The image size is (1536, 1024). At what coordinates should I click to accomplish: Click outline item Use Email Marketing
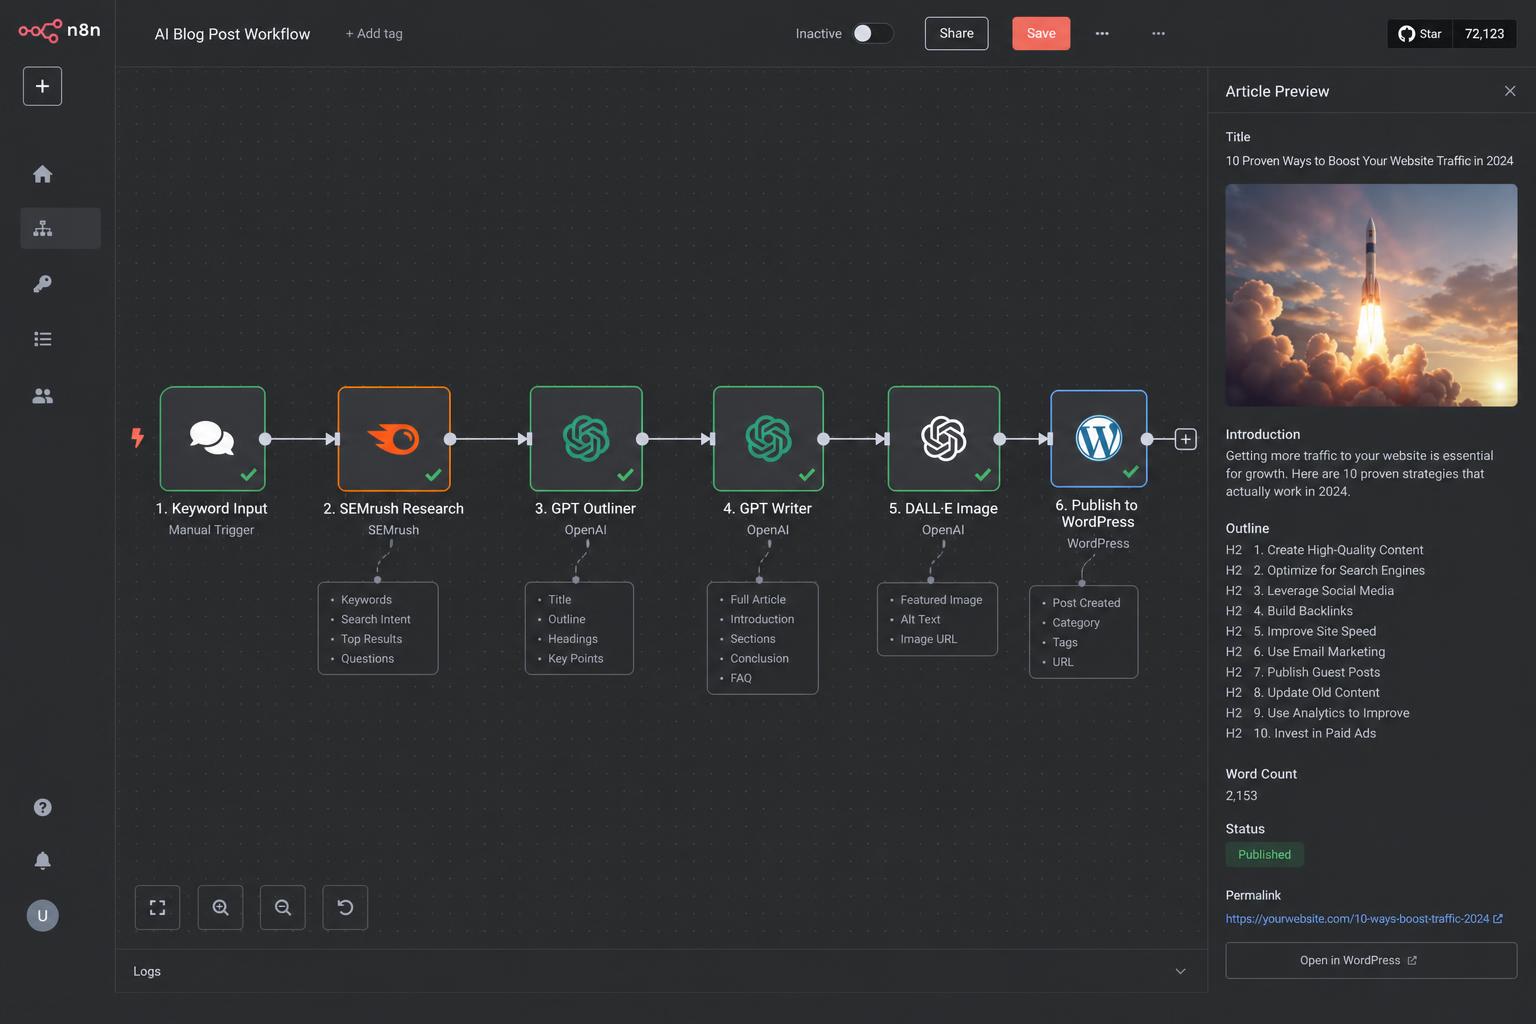[1319, 651]
